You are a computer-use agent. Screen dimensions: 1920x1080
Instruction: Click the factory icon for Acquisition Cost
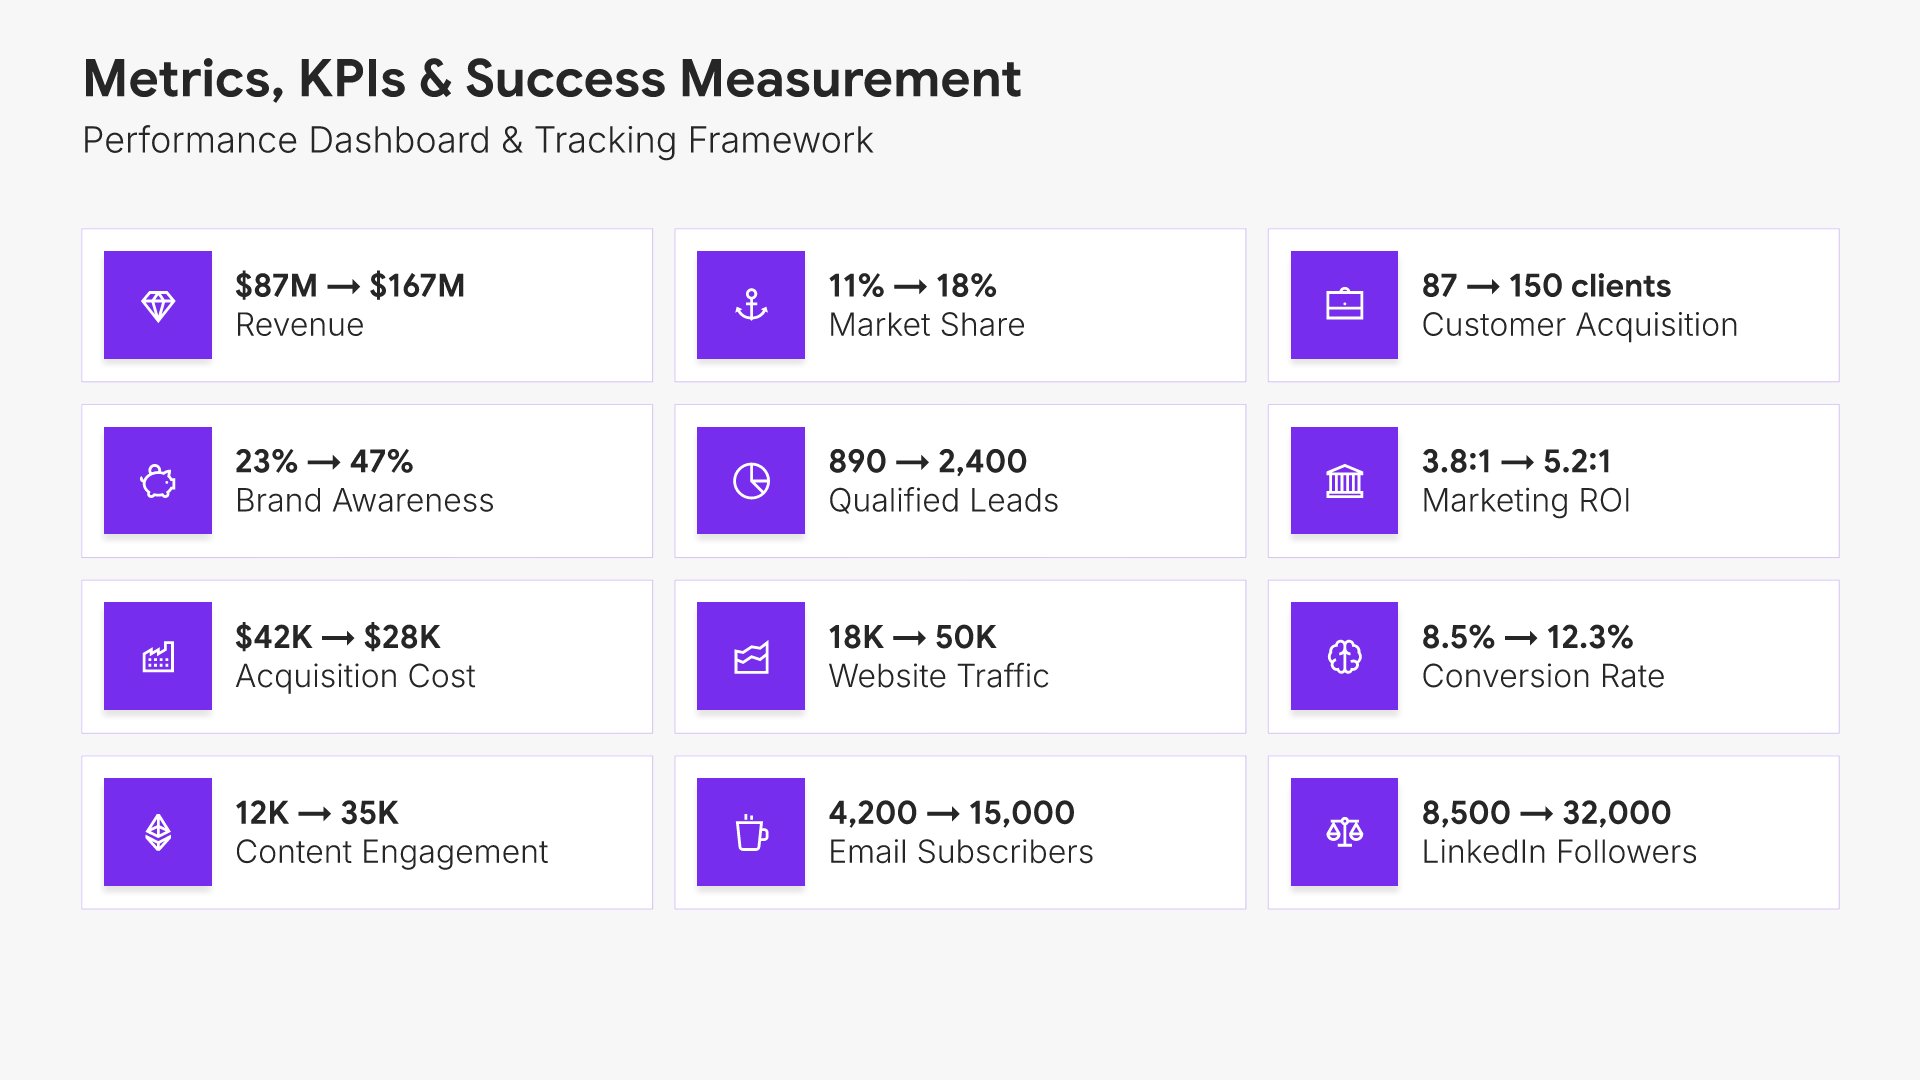[158, 656]
